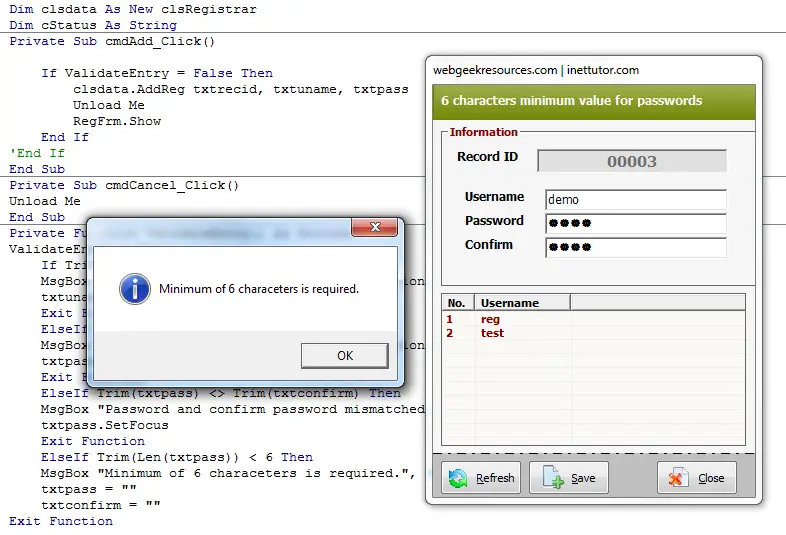Click the message text 'Minimum of 6 characeters is required.'

click(x=259, y=289)
